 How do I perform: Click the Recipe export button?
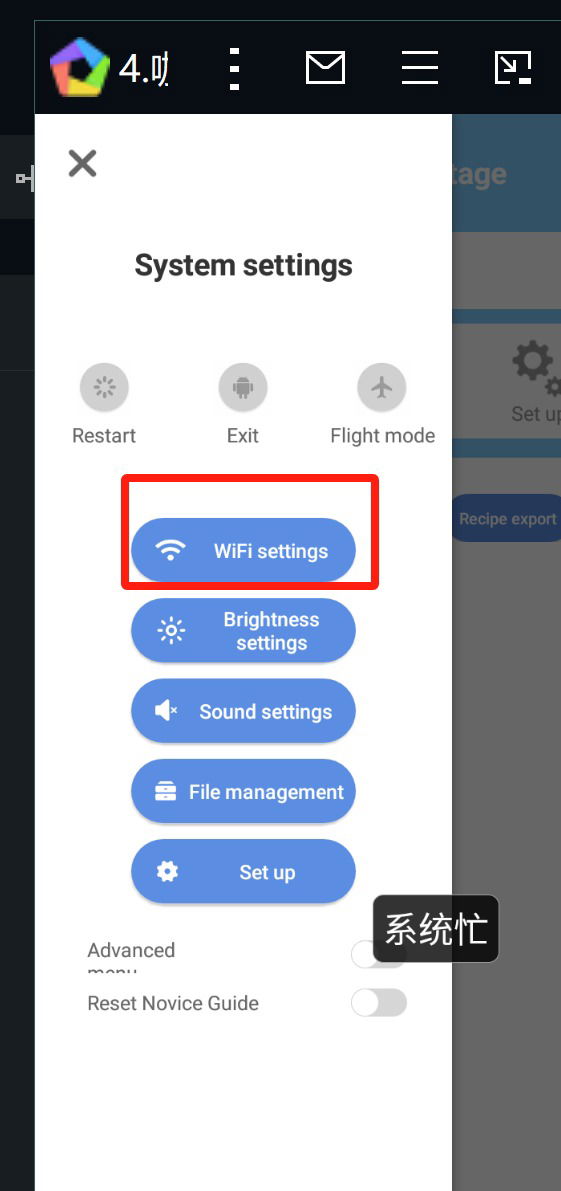(506, 519)
